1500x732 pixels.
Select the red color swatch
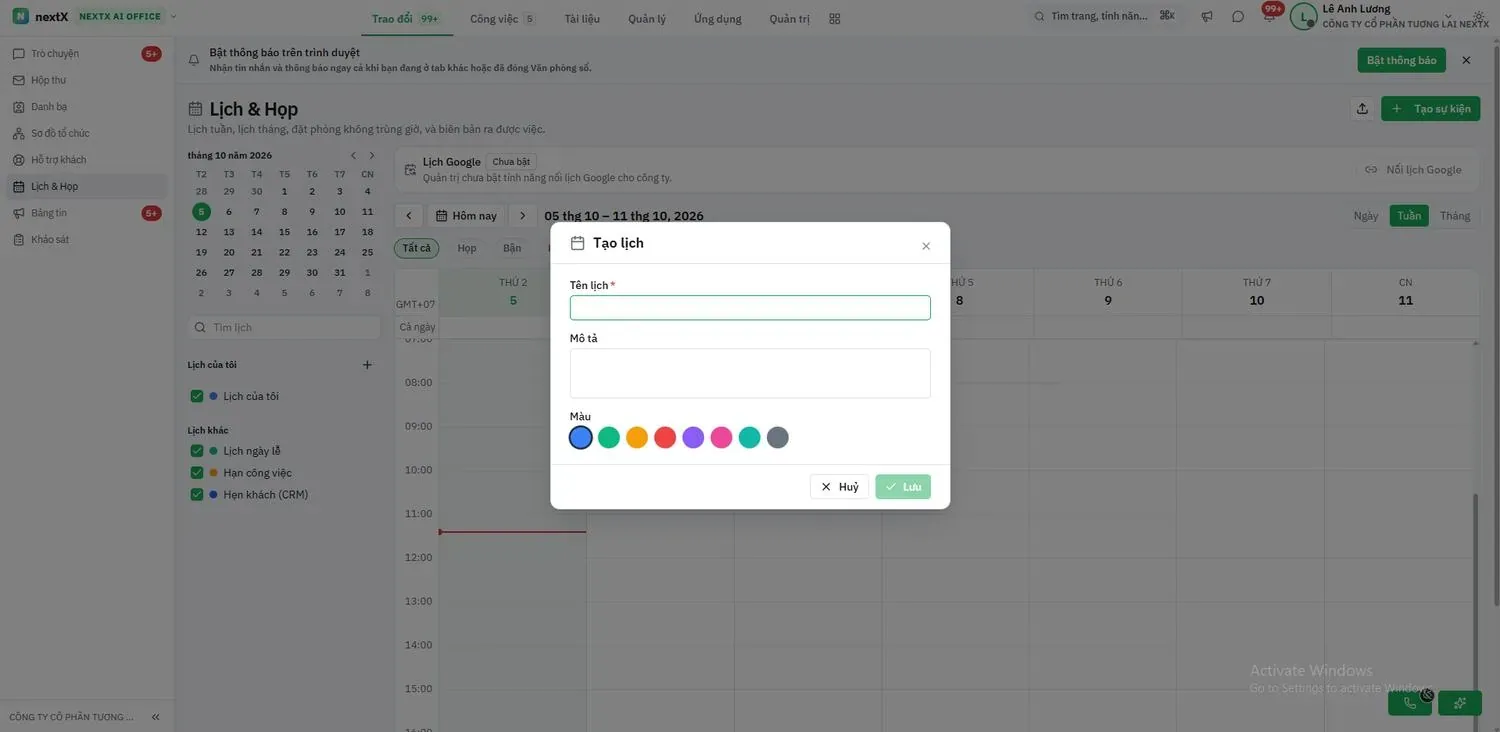pyautogui.click(x=665, y=438)
